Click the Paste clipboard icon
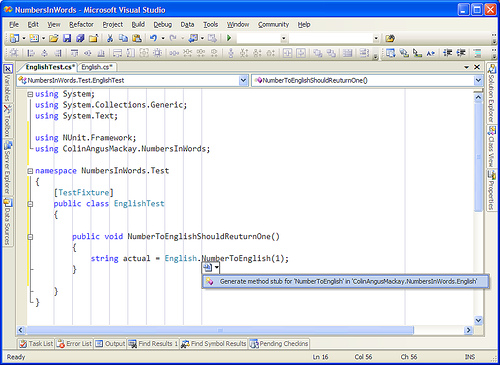Viewport: 500px width, 365px height. click(x=137, y=38)
